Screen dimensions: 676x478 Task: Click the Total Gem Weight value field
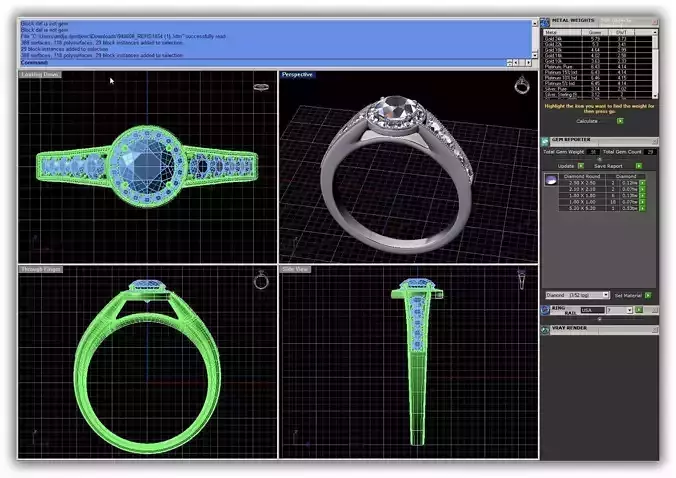[593, 152]
